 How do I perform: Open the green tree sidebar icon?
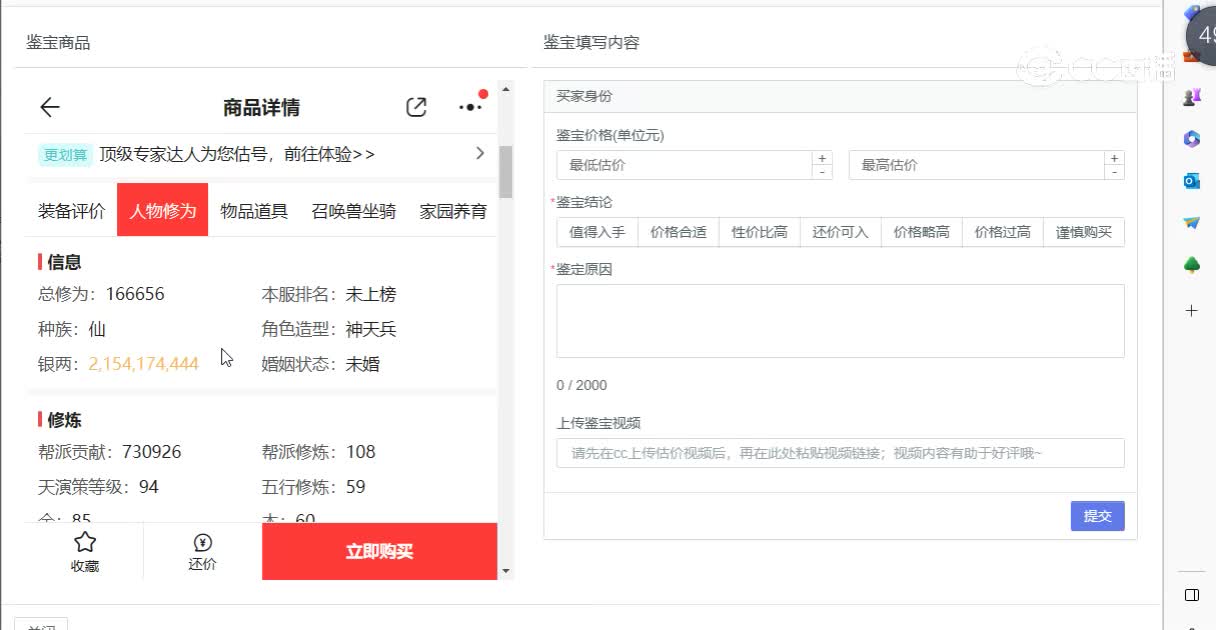pyautogui.click(x=1191, y=265)
